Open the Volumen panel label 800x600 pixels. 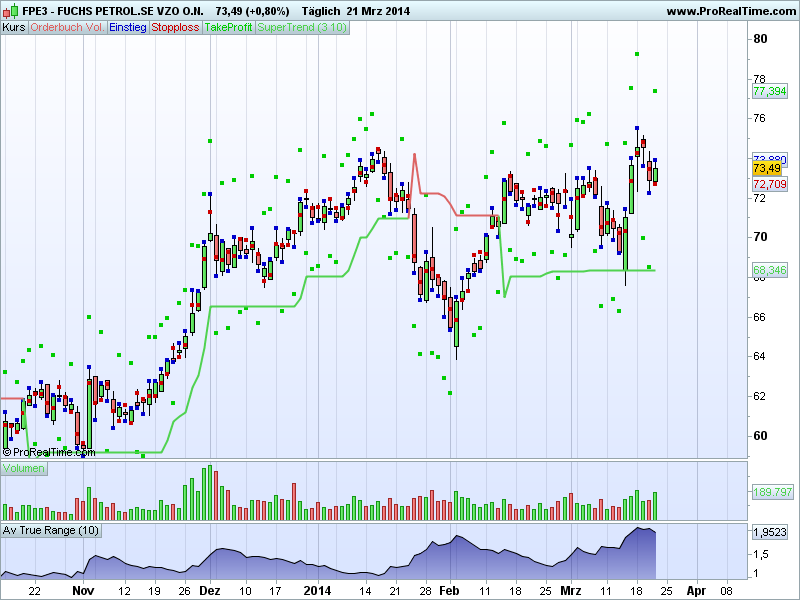click(24, 468)
